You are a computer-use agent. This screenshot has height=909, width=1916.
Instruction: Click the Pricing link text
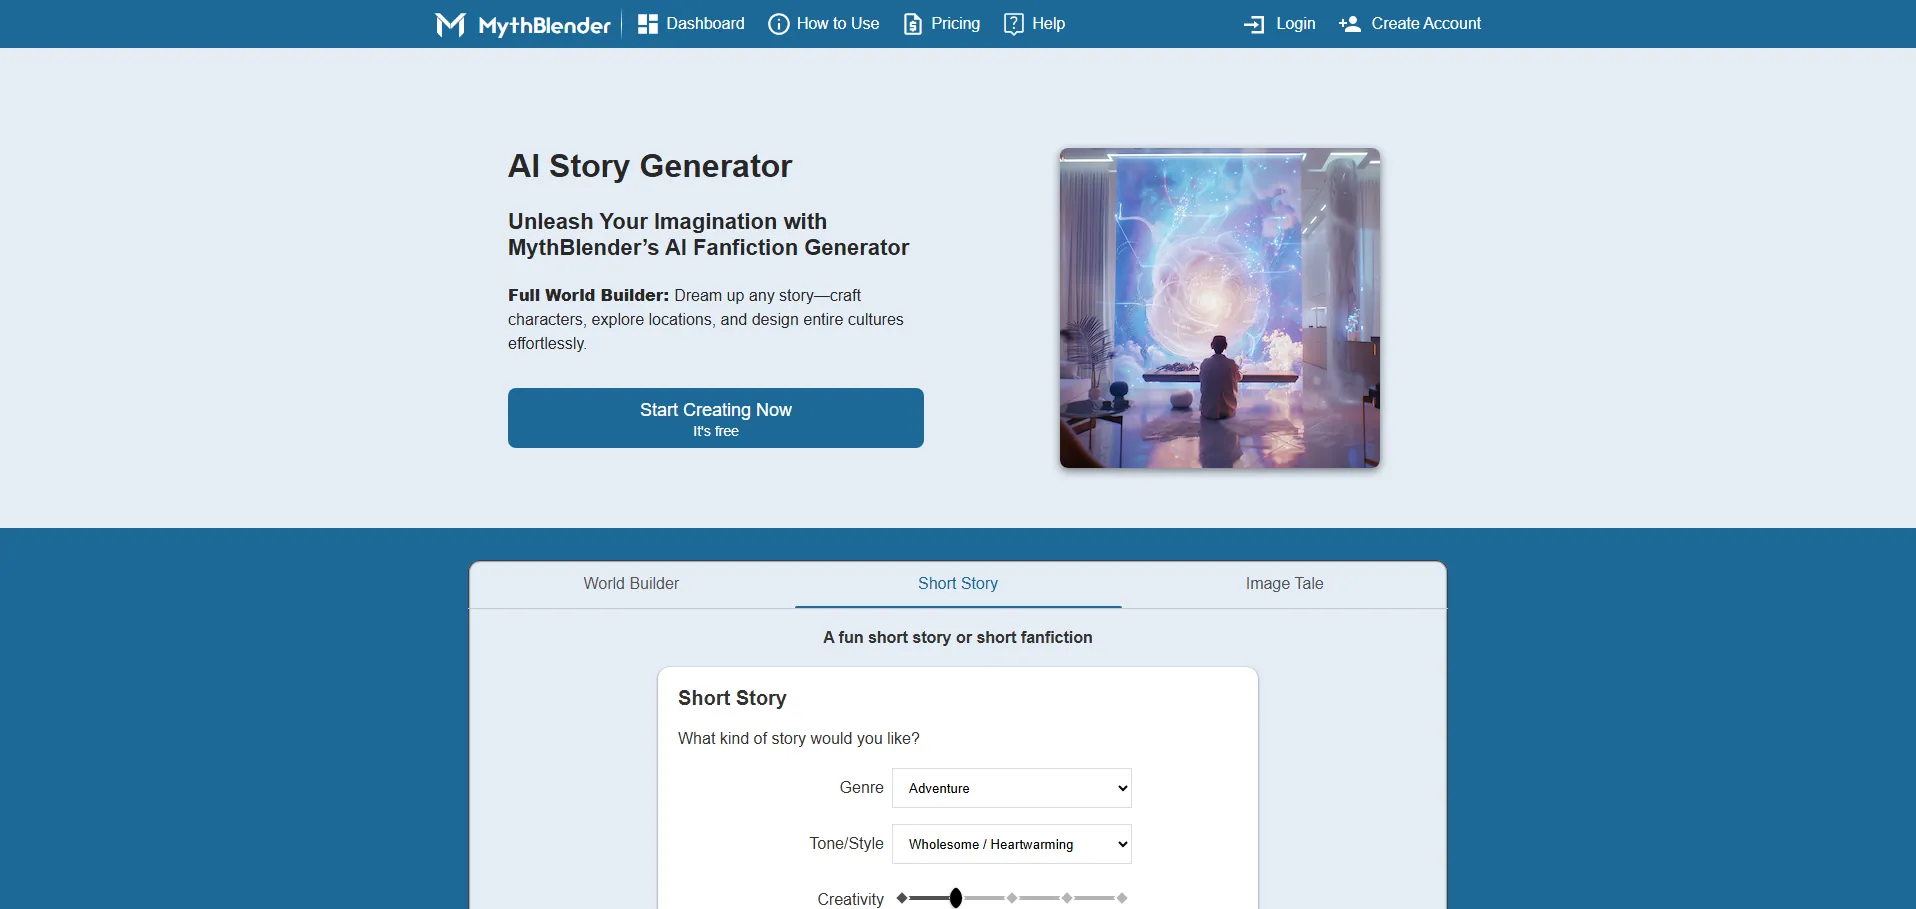pyautogui.click(x=955, y=24)
